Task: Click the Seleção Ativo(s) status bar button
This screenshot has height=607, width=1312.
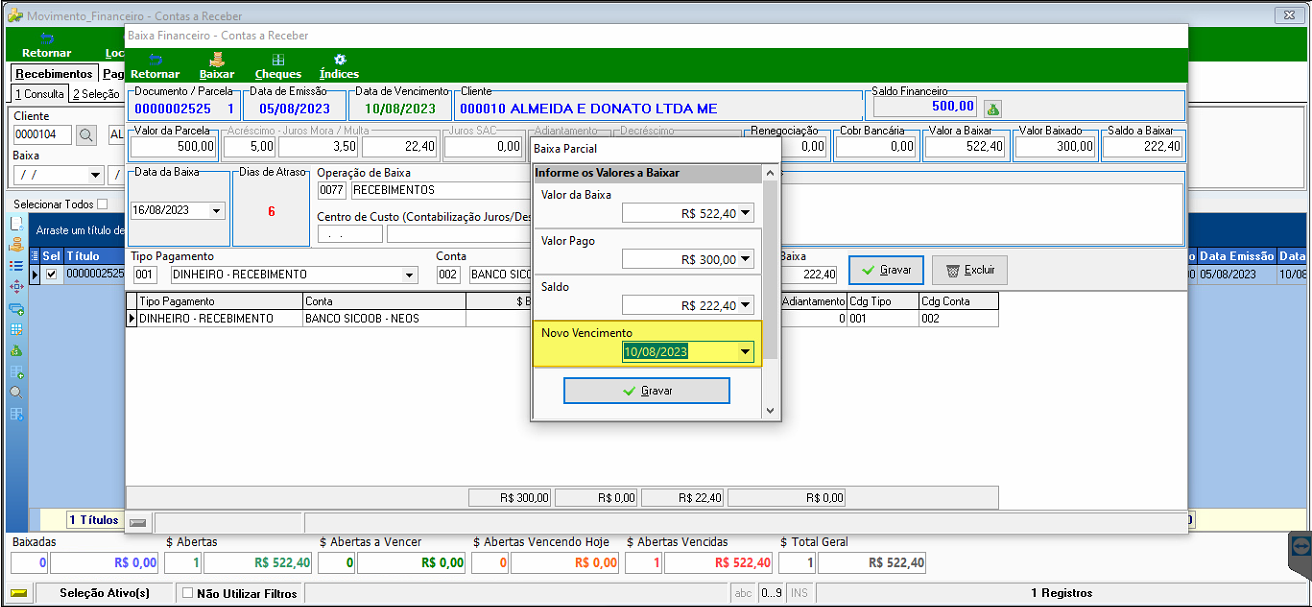Action: click(x=104, y=593)
